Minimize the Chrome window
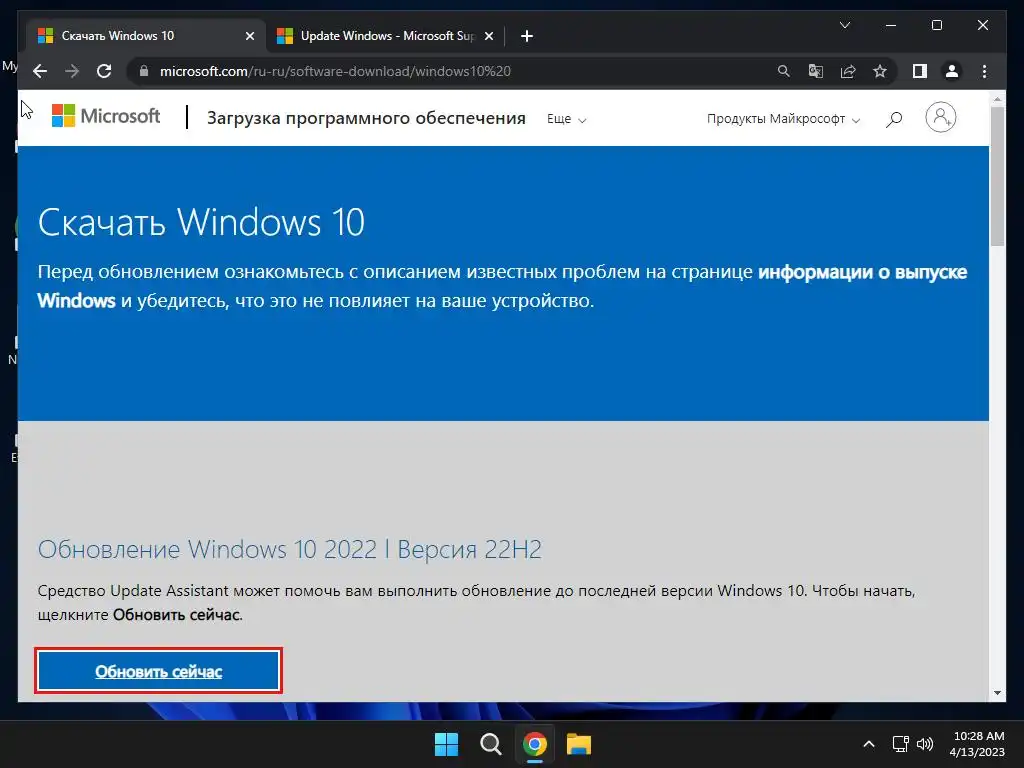This screenshot has height=768, width=1024. point(891,25)
